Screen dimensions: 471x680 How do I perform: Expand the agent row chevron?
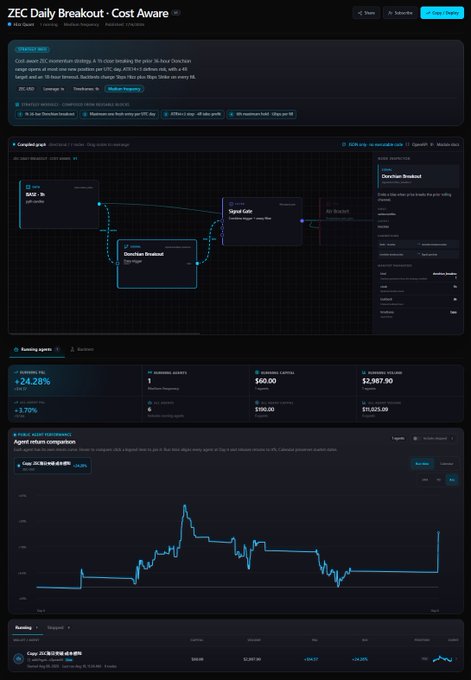point(456,659)
